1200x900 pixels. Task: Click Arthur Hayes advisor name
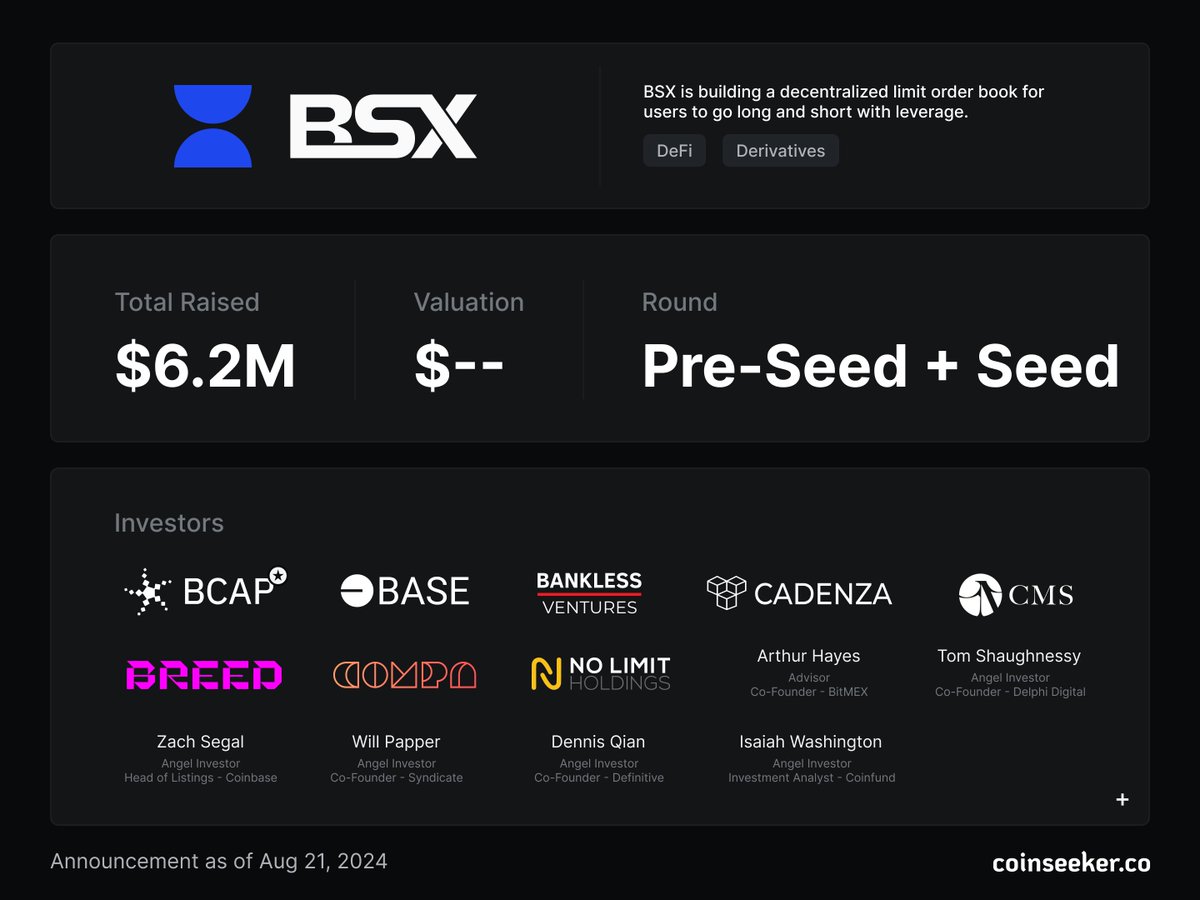pyautogui.click(x=808, y=656)
